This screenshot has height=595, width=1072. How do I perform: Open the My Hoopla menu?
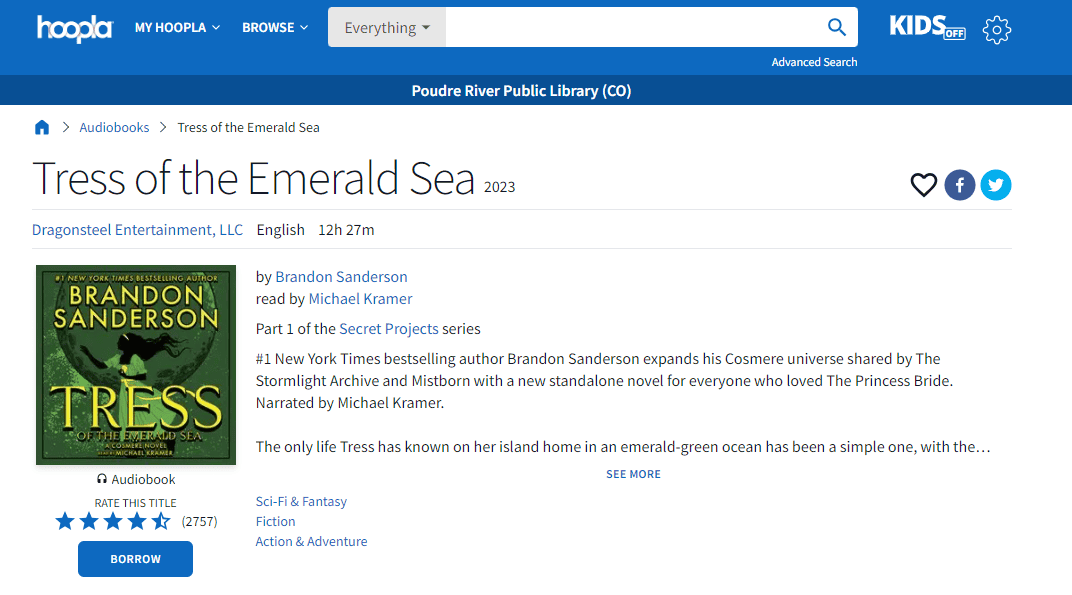[177, 28]
